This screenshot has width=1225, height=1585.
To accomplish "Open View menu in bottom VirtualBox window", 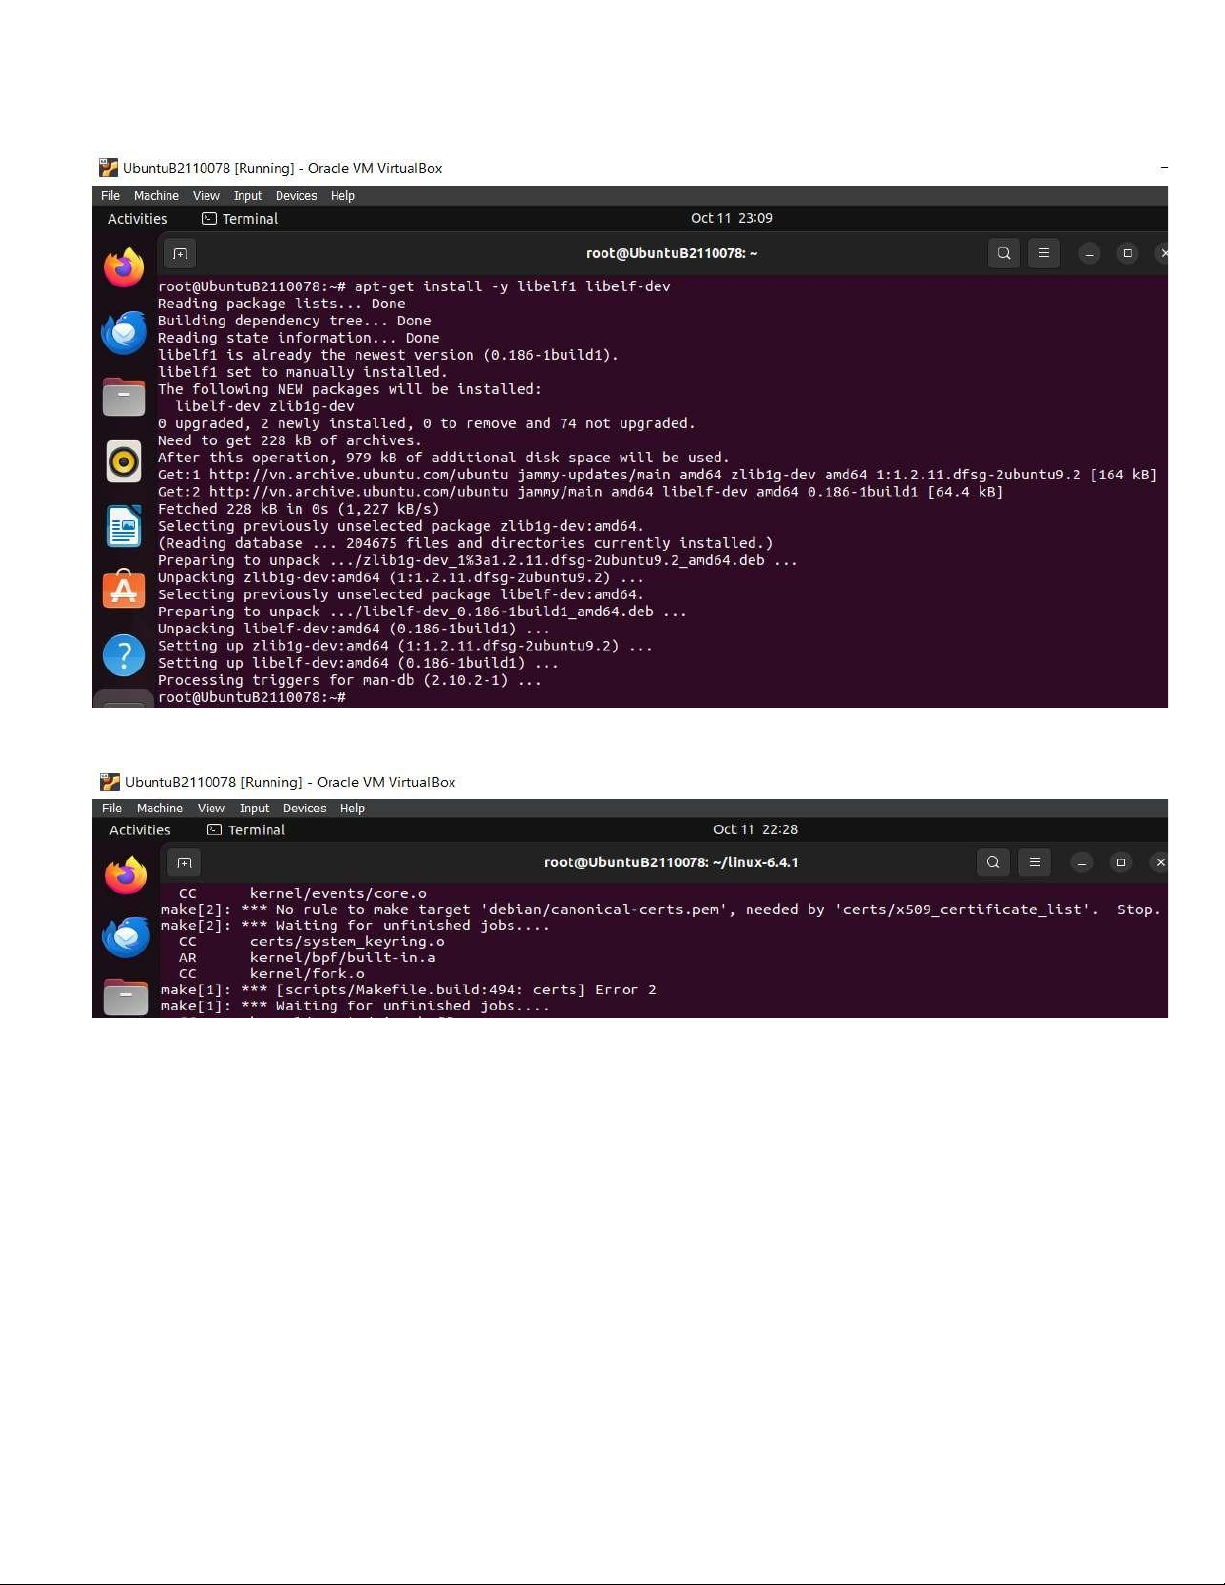I will (x=211, y=808).
